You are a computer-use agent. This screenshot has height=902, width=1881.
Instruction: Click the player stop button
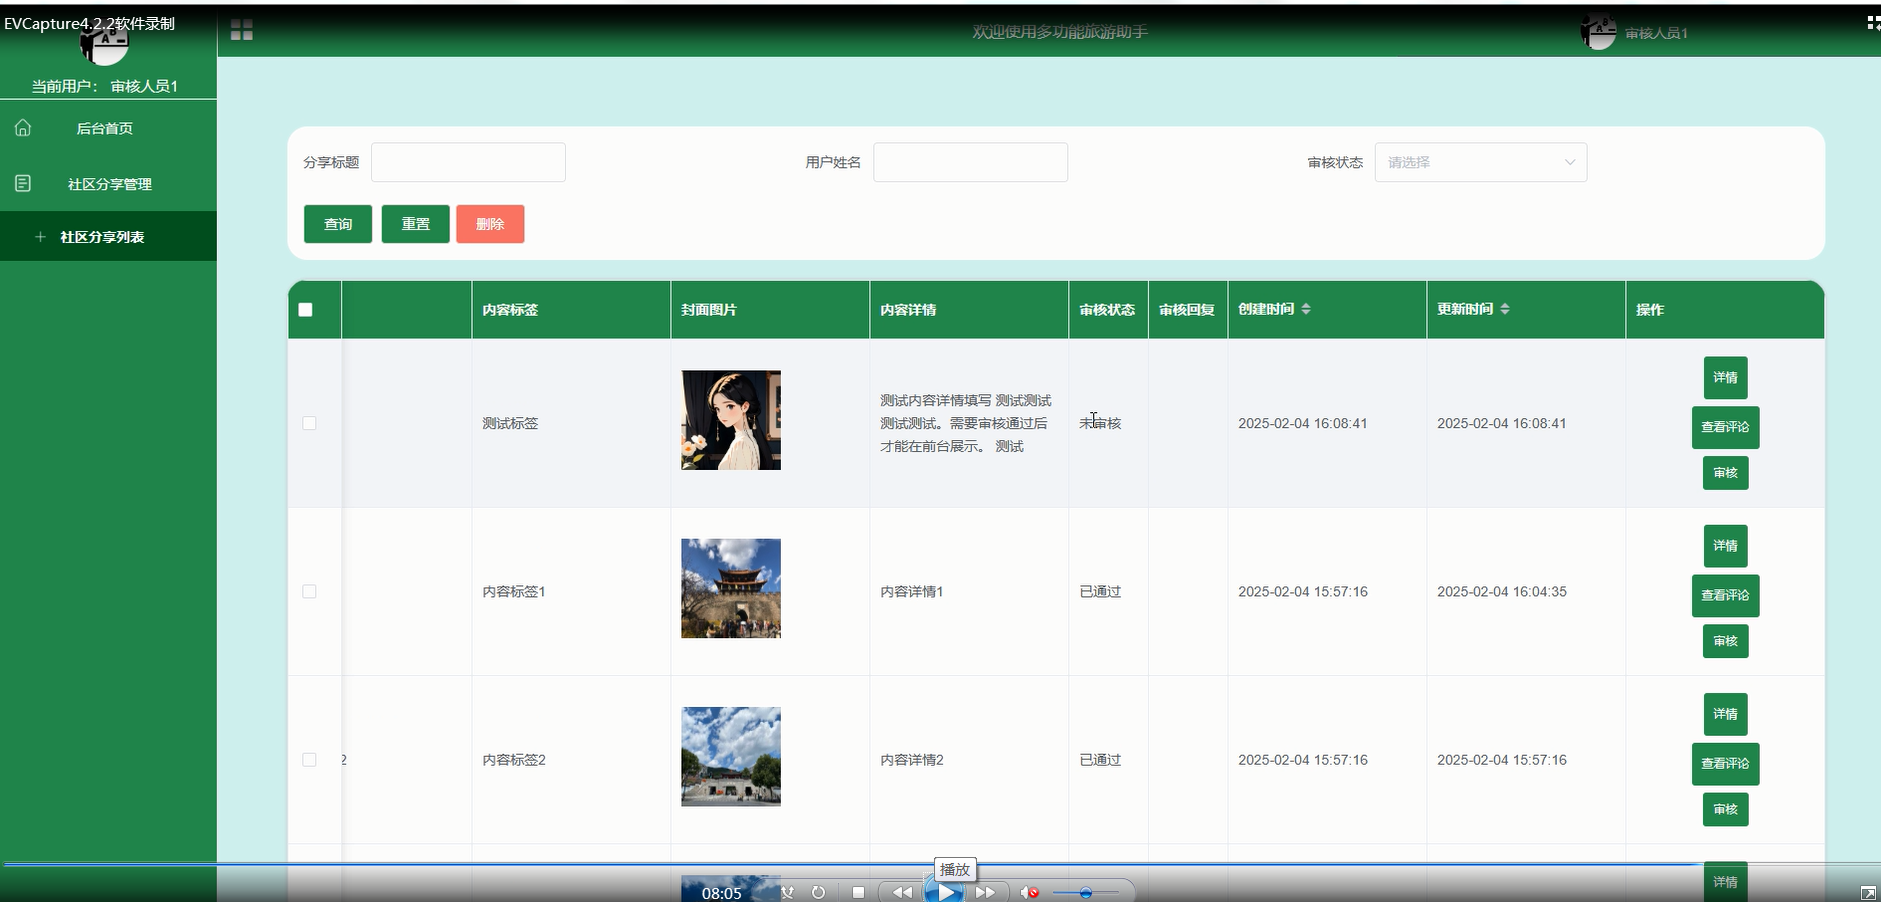click(x=858, y=892)
